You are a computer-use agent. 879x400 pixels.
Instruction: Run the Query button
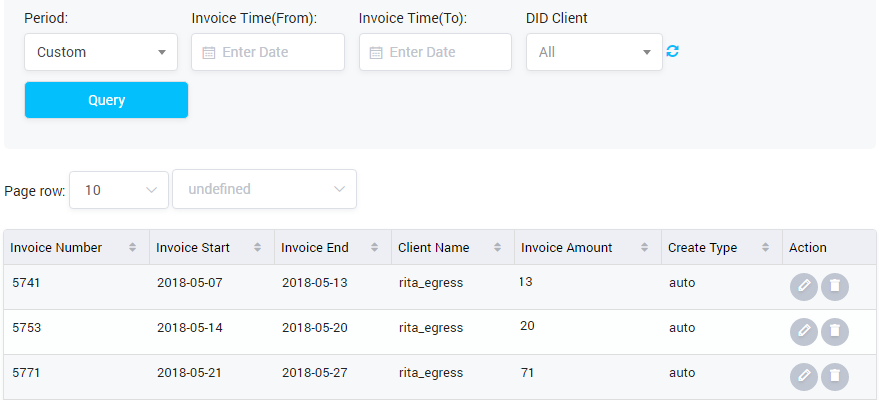pos(107,100)
